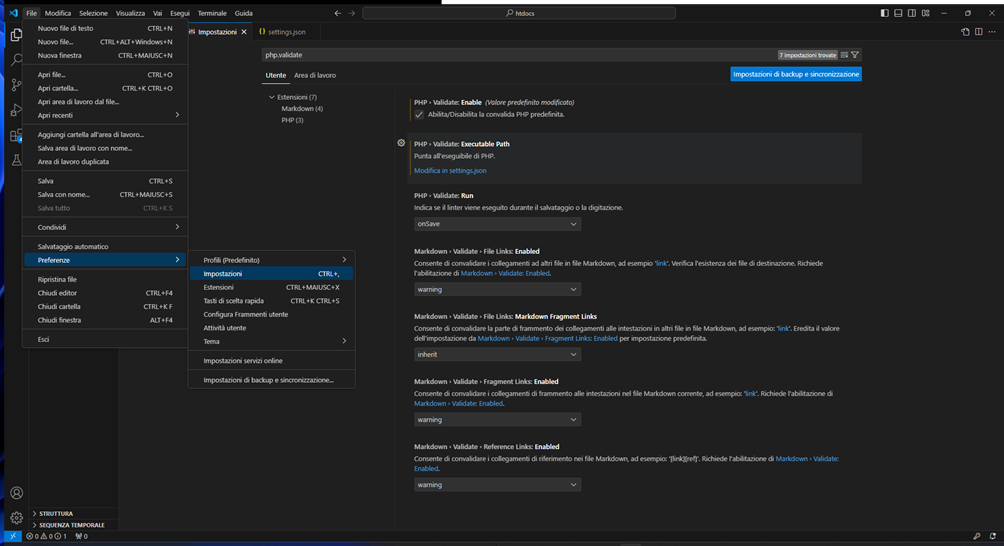Choose Tasti di scelta rapida
Screen dimensions: 1004x546
(271, 301)
